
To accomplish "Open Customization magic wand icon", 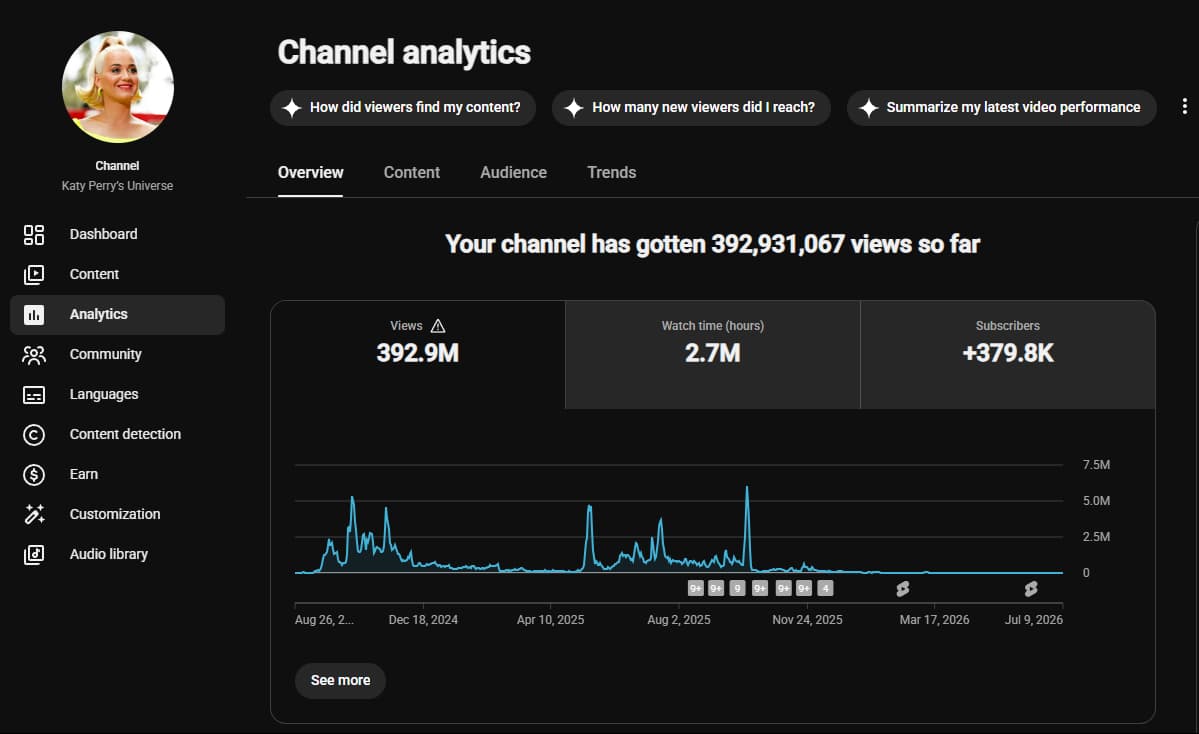I will pos(34,515).
